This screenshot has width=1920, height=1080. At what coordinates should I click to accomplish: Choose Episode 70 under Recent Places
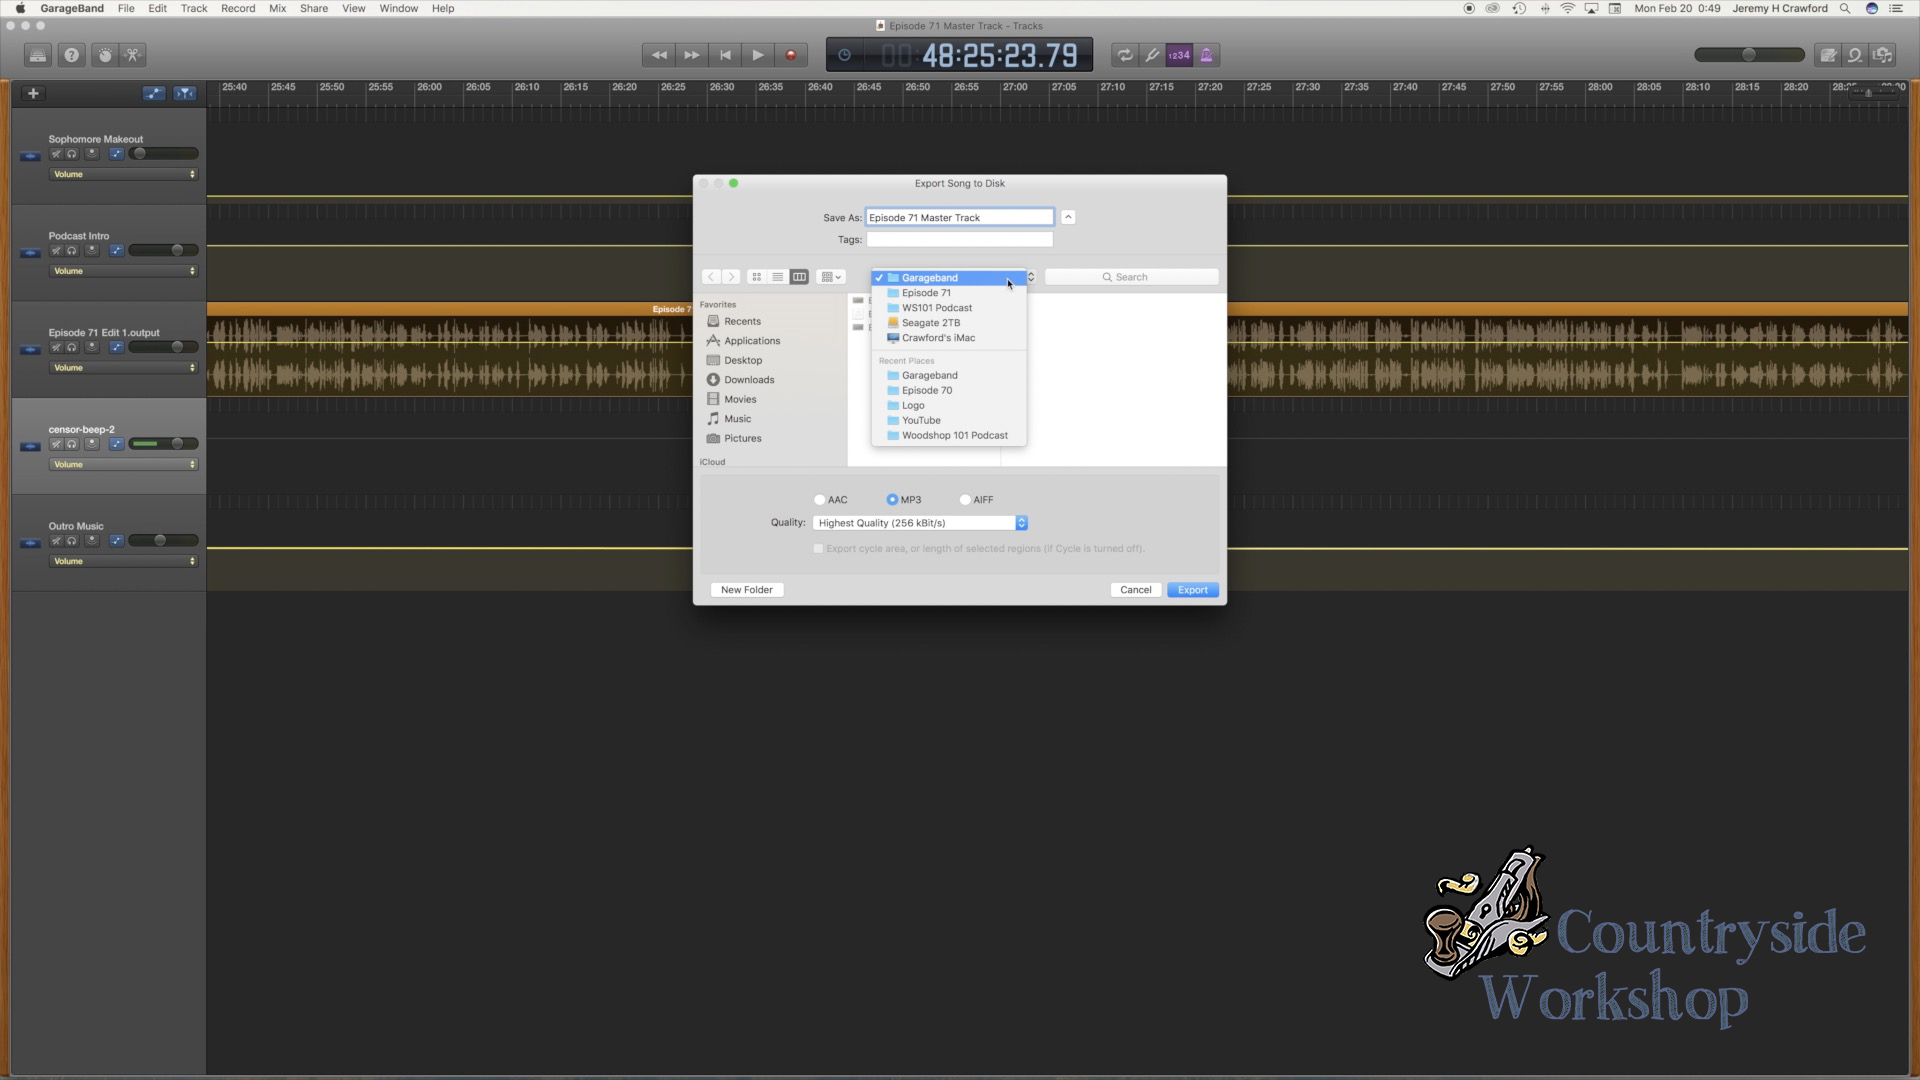(x=948, y=391)
